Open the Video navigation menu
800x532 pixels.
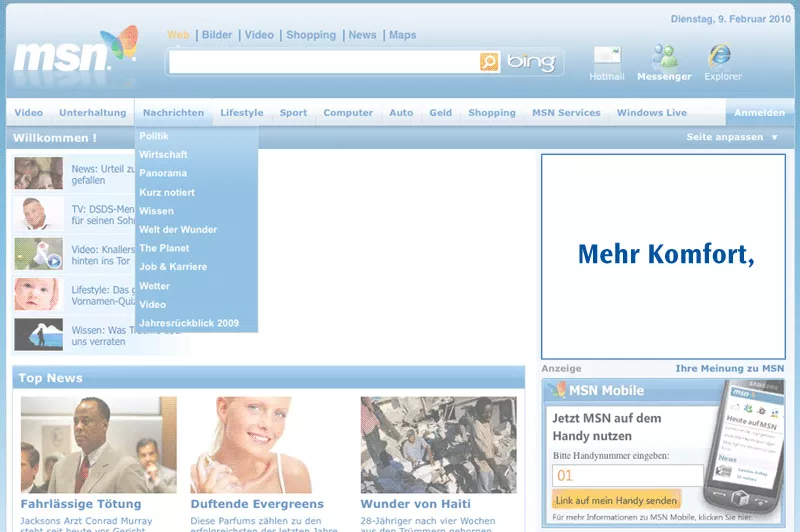[29, 112]
